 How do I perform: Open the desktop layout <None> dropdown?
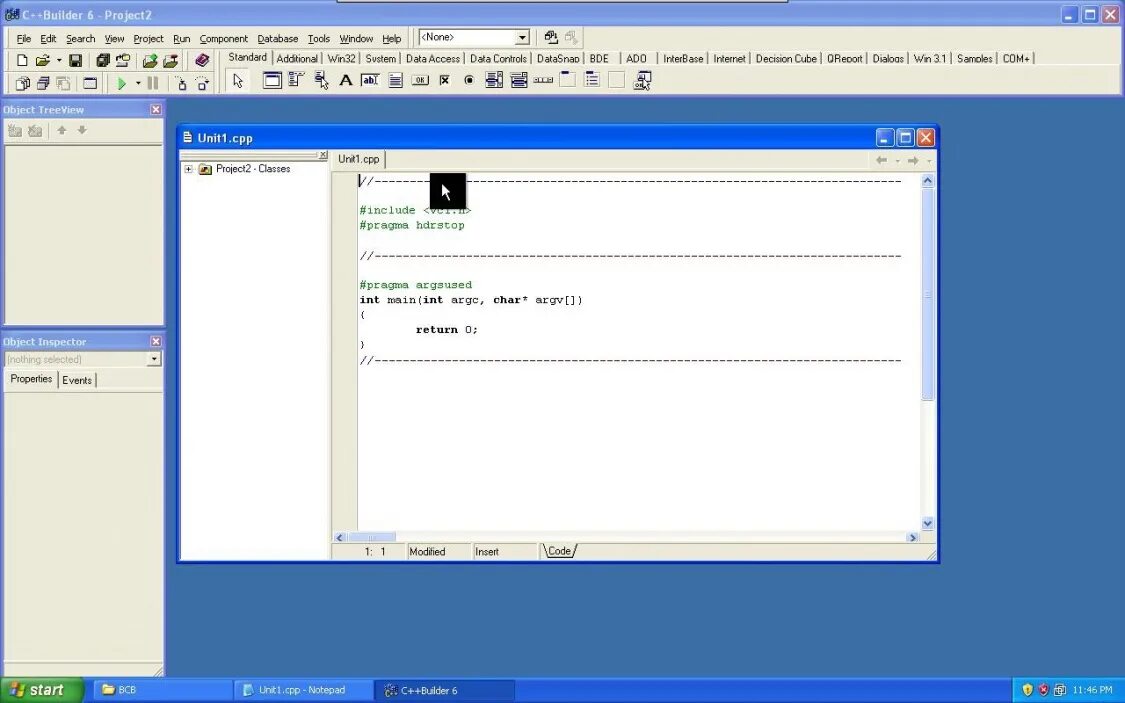[x=522, y=37]
